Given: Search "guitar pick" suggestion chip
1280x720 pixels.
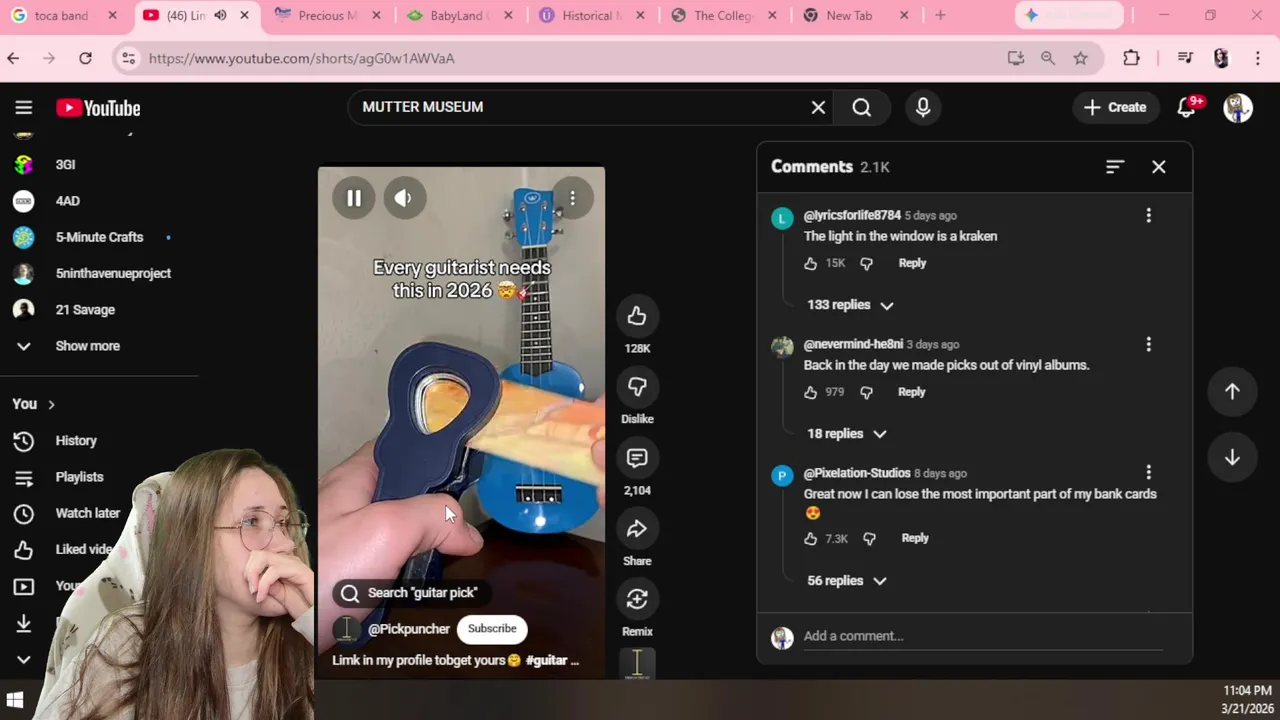Looking at the screenshot, I should coord(411,593).
